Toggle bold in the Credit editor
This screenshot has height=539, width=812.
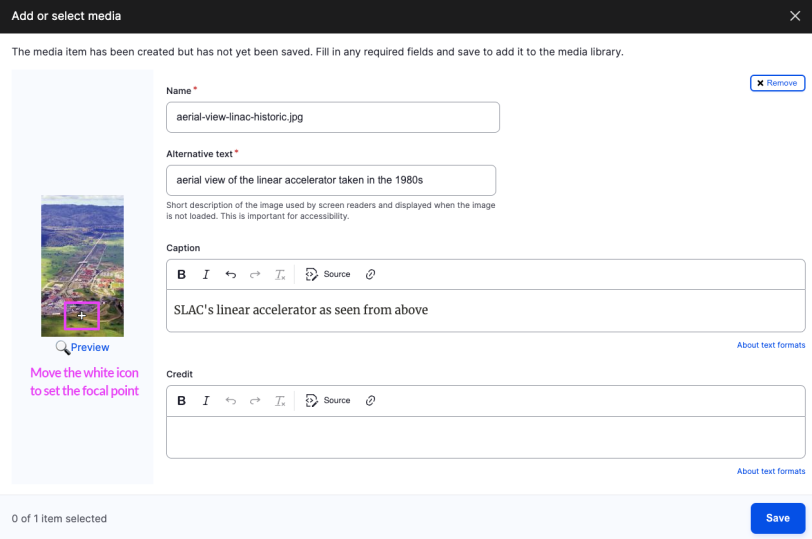coord(181,401)
